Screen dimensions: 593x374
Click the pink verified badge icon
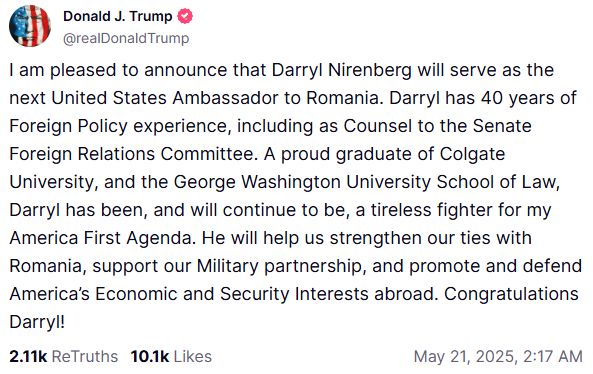[185, 16]
